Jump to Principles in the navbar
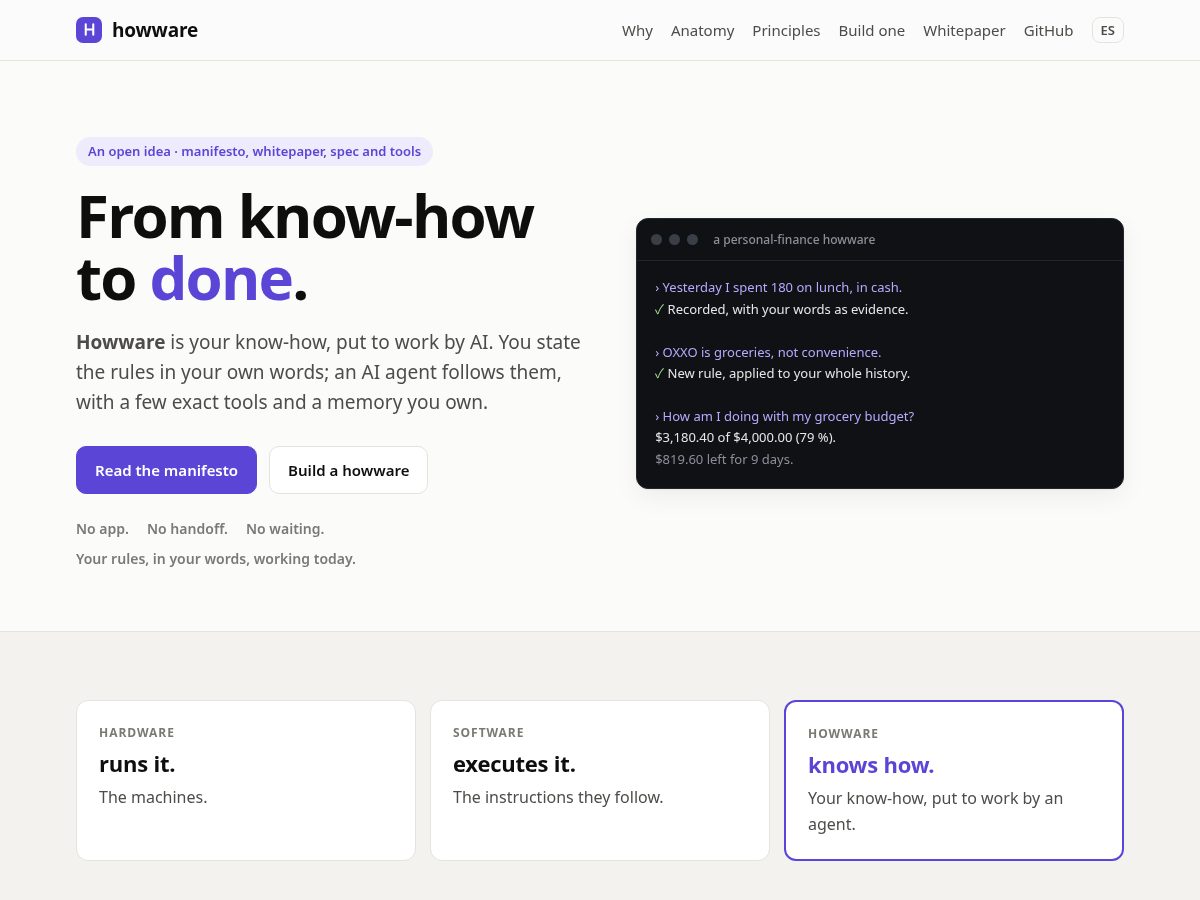Screen dimensions: 1200x900 point(786,31)
